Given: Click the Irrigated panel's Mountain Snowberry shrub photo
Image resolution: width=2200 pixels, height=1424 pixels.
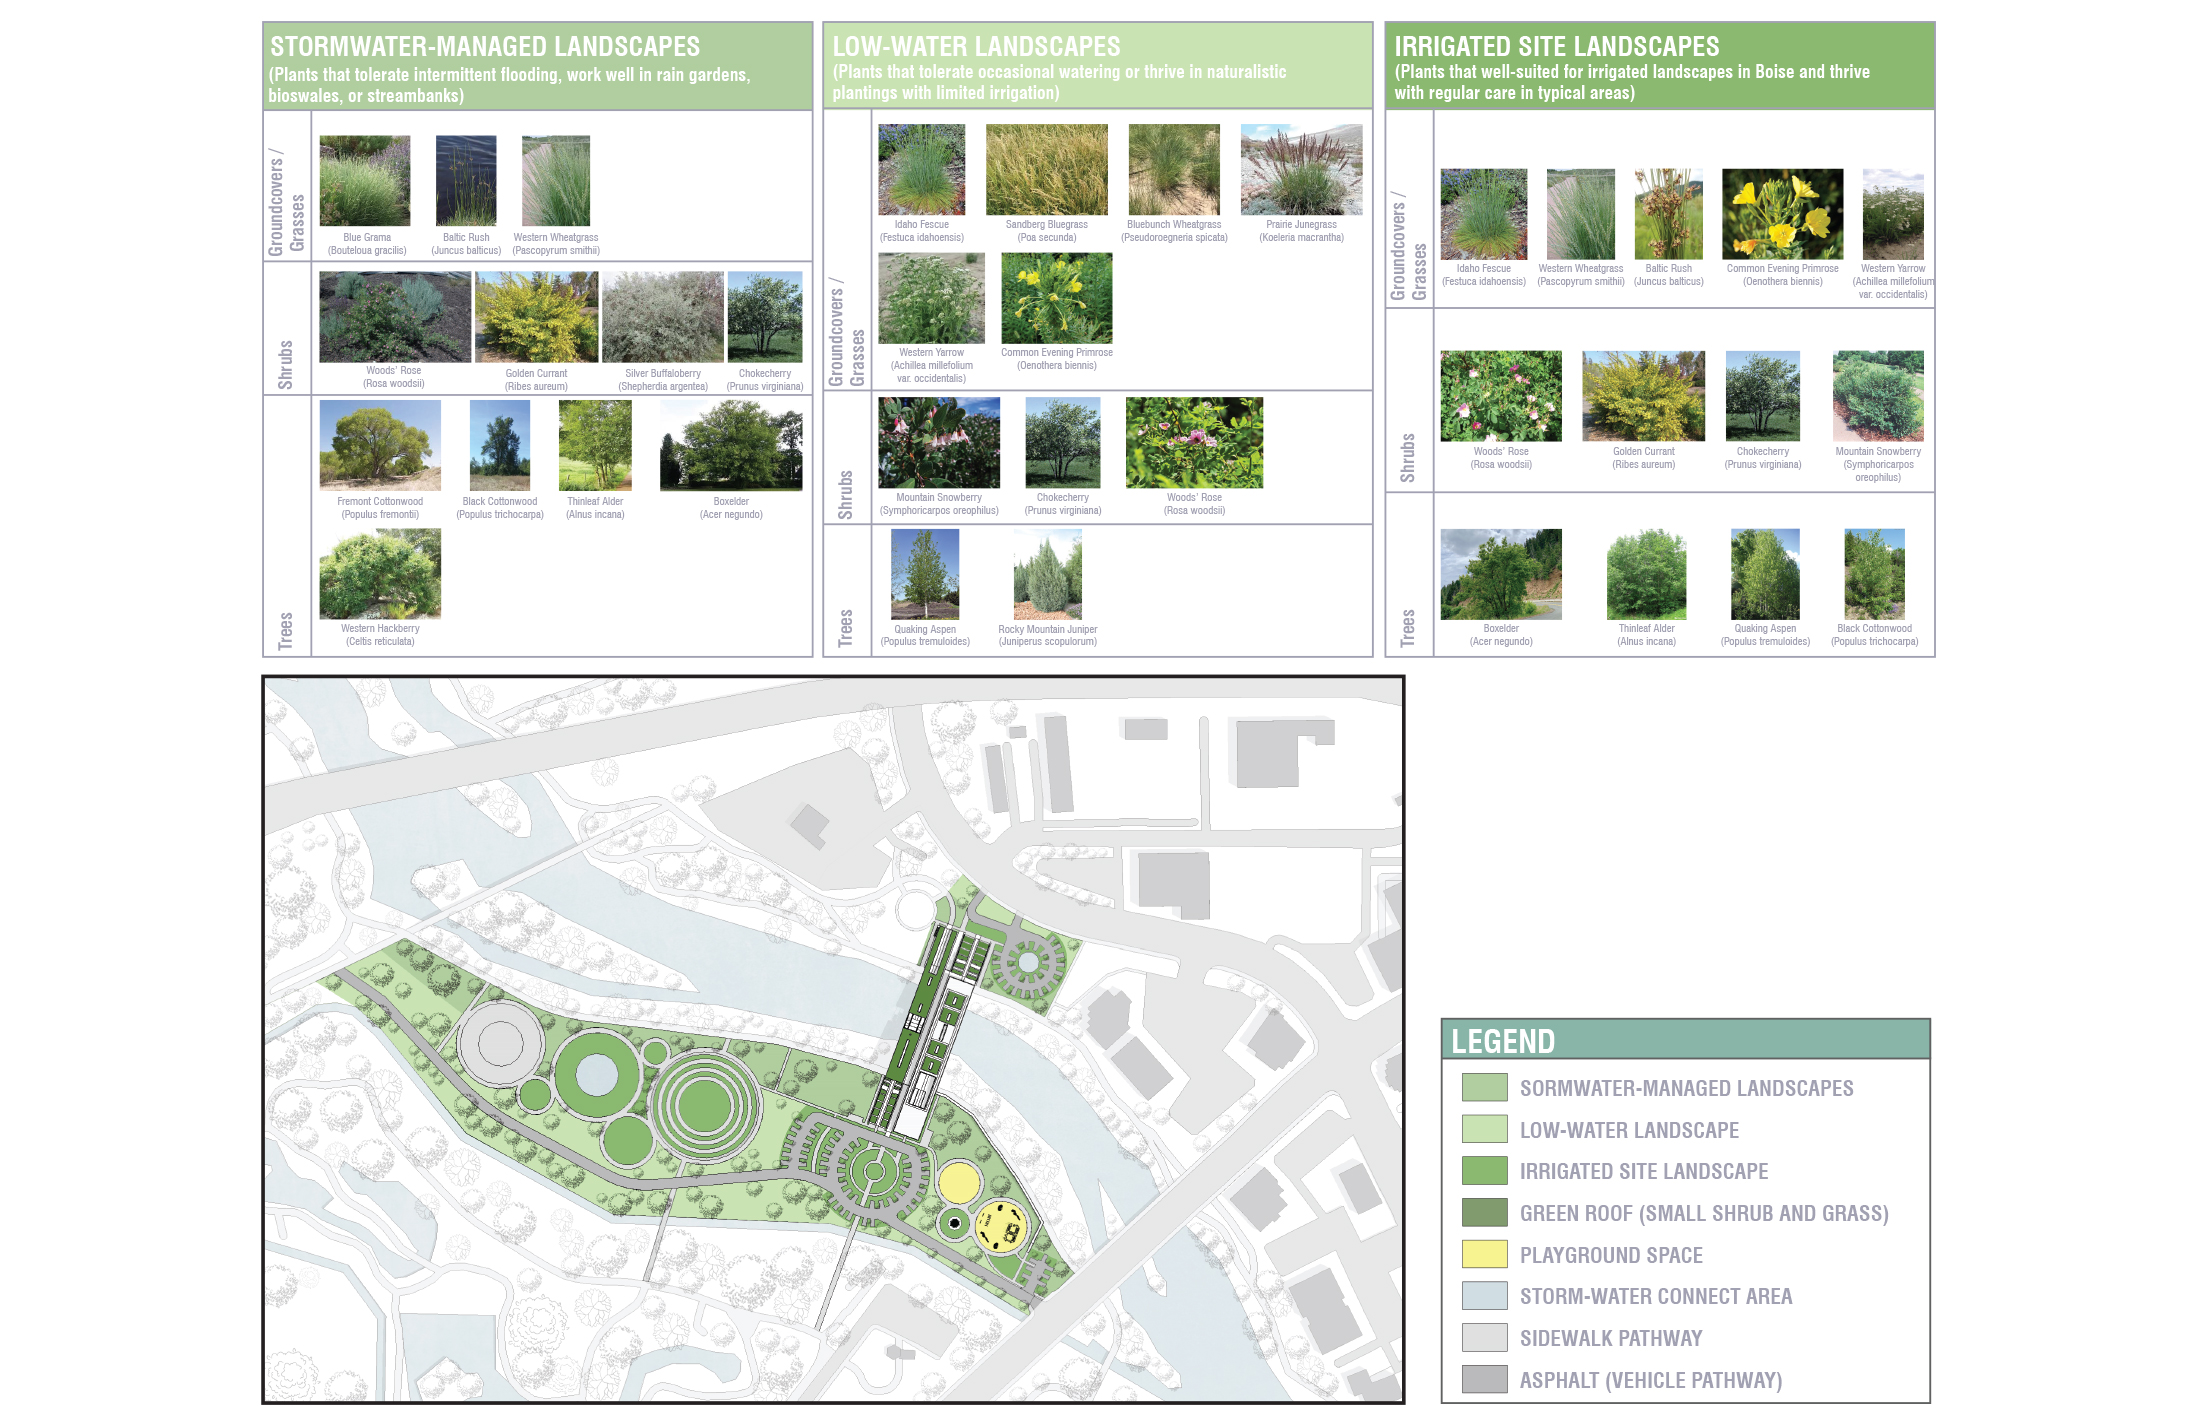Looking at the screenshot, I should (1877, 396).
